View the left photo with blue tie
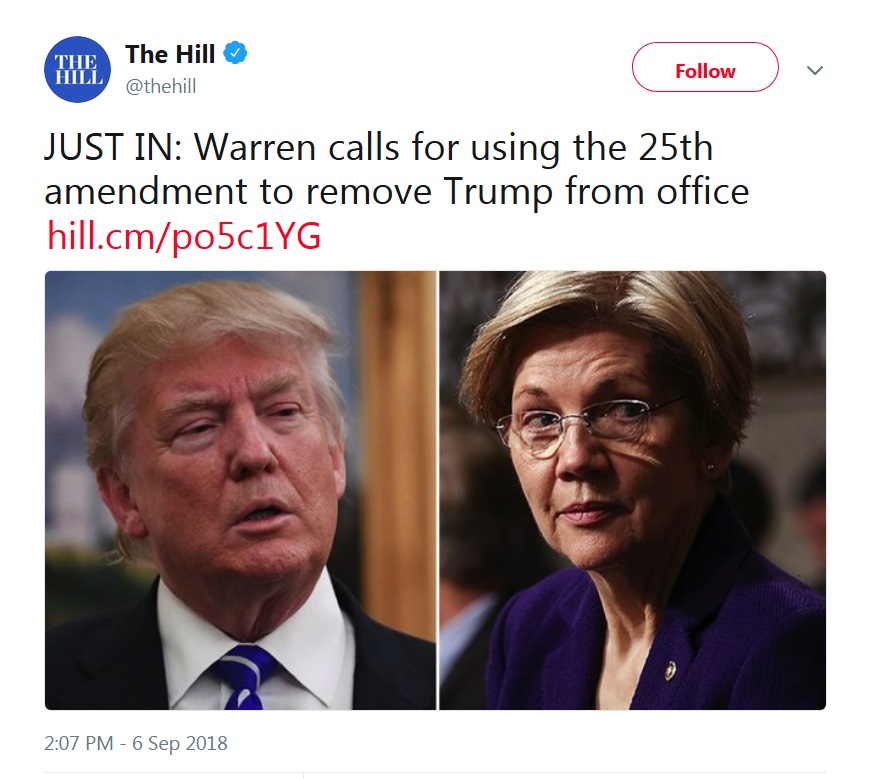 coord(240,490)
